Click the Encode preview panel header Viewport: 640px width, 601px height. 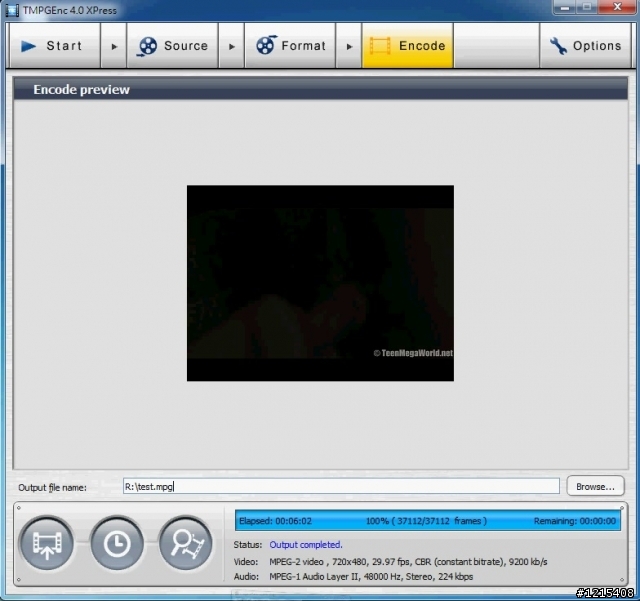pyautogui.click(x=320, y=89)
